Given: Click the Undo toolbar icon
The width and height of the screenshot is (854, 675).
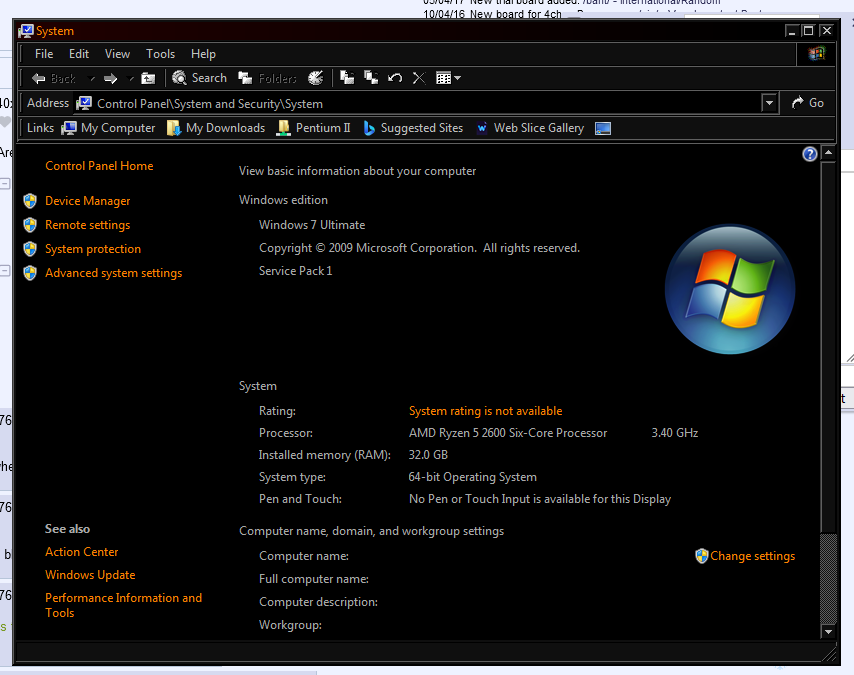Looking at the screenshot, I should [x=395, y=78].
